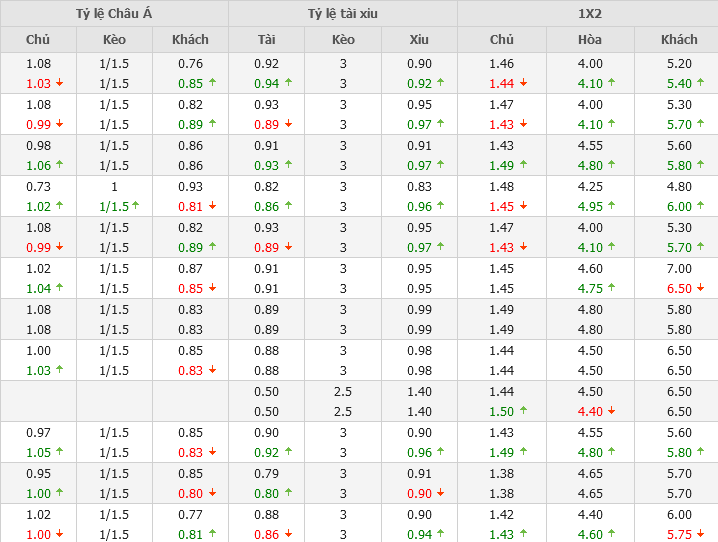Click the down arrow next to 4.40
718x542 pixels.
point(611,411)
